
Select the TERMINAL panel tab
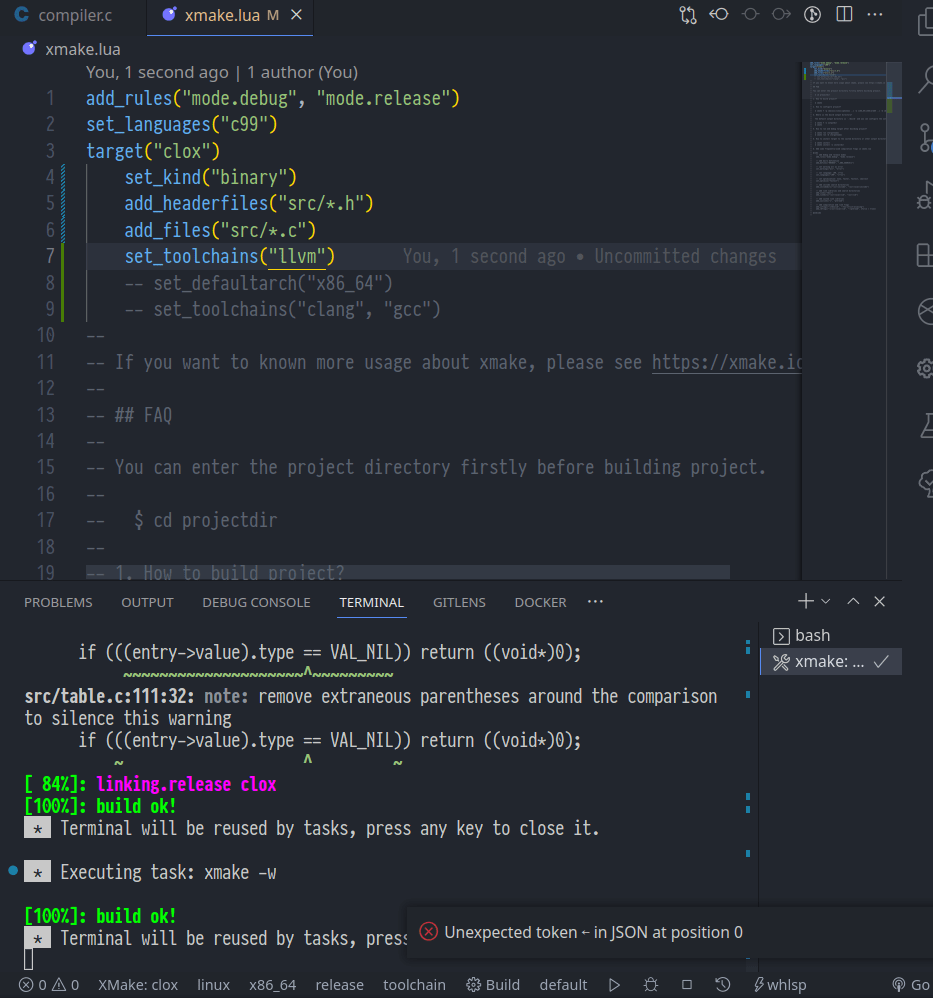point(372,602)
